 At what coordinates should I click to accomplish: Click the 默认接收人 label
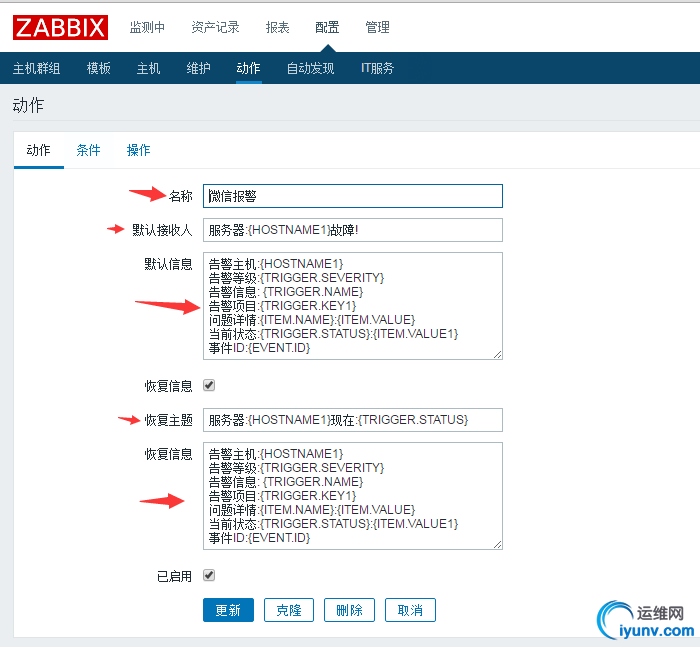162,230
